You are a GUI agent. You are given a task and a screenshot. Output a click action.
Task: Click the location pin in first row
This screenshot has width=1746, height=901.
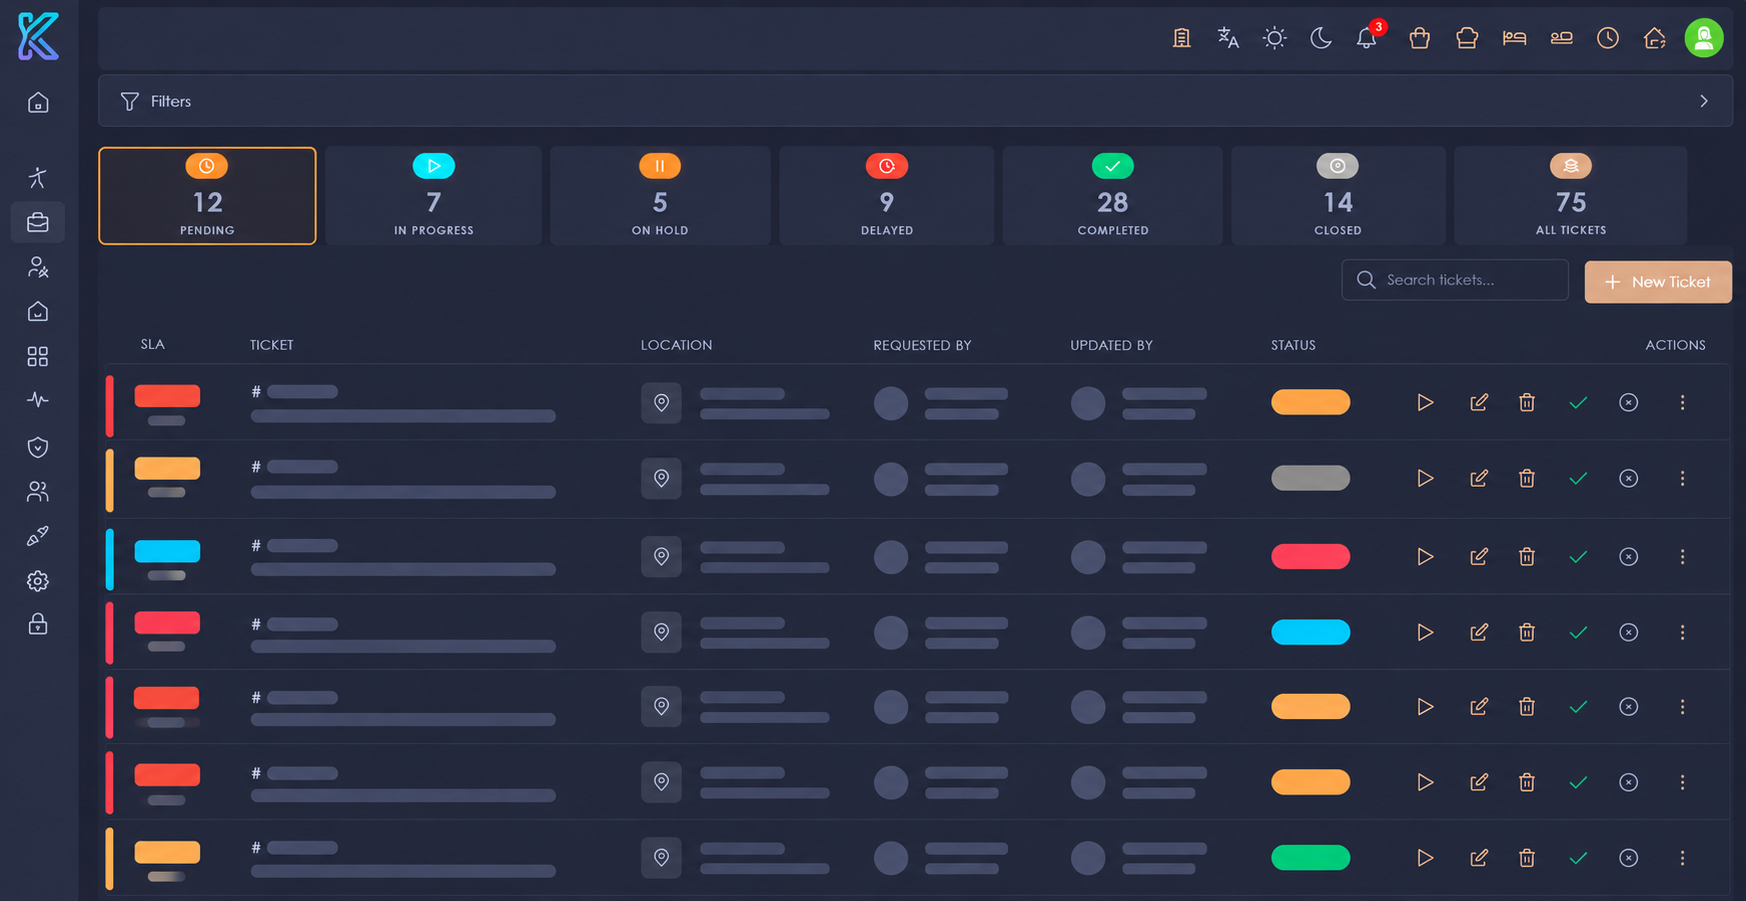click(661, 403)
